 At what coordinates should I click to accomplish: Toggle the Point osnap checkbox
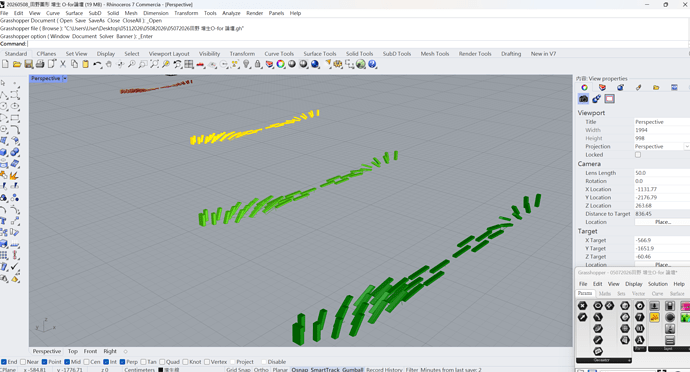44,362
